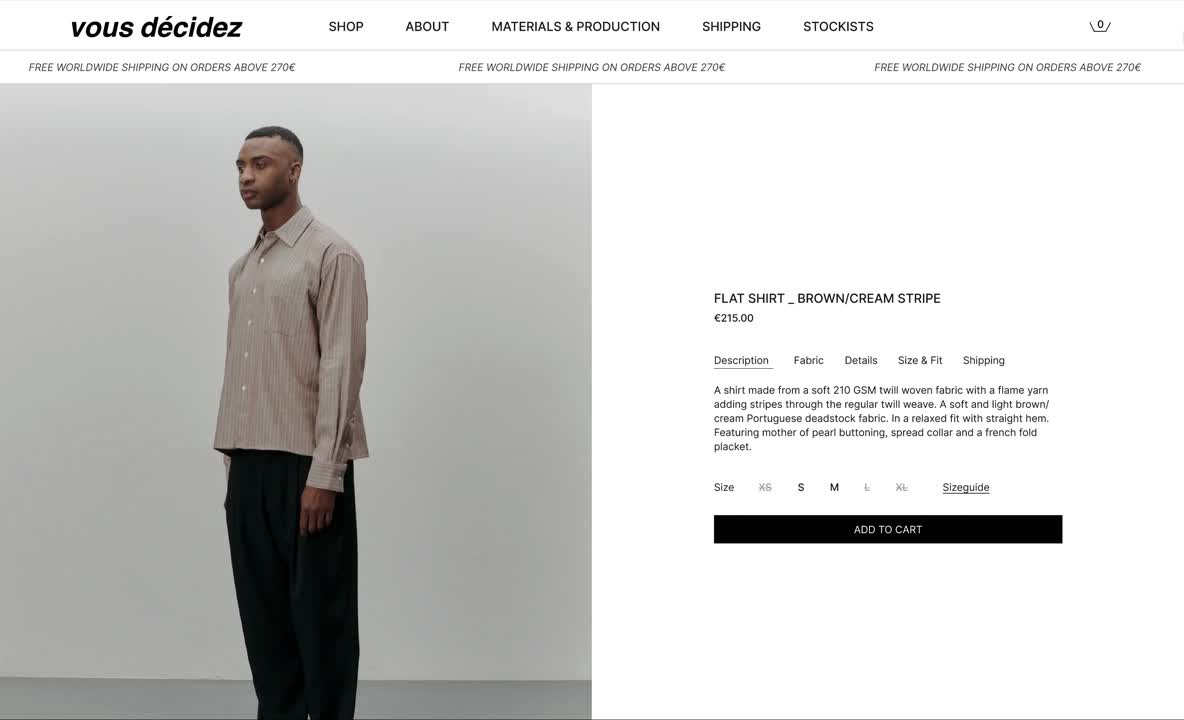The width and height of the screenshot is (1184, 720).
Task: Select size M
Action: coord(834,488)
